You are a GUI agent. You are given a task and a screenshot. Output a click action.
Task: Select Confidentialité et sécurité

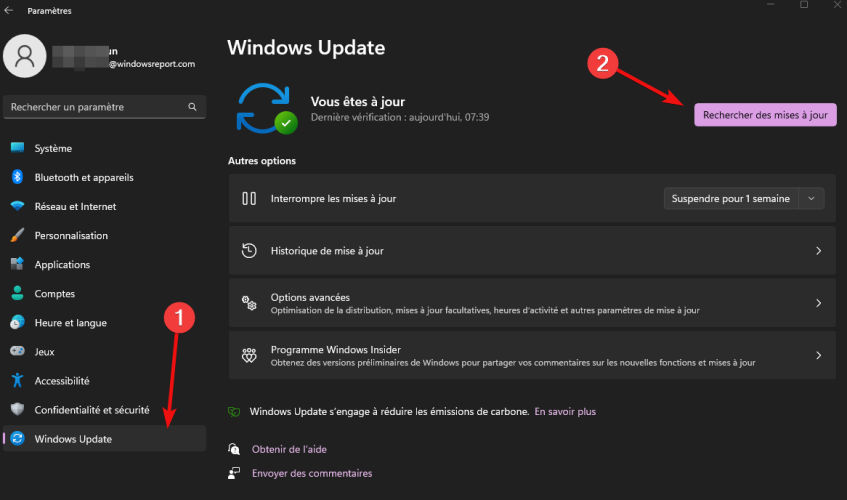point(104,410)
